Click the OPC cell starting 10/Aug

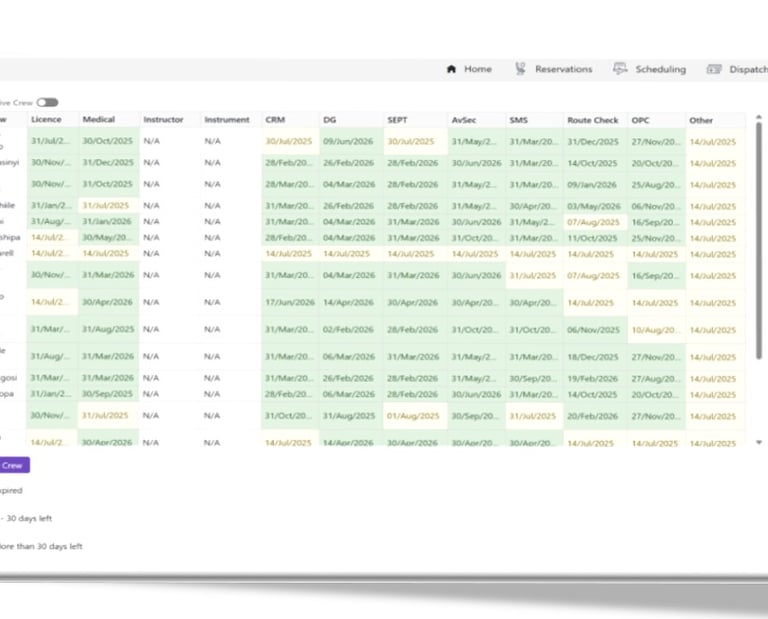[x=656, y=330]
